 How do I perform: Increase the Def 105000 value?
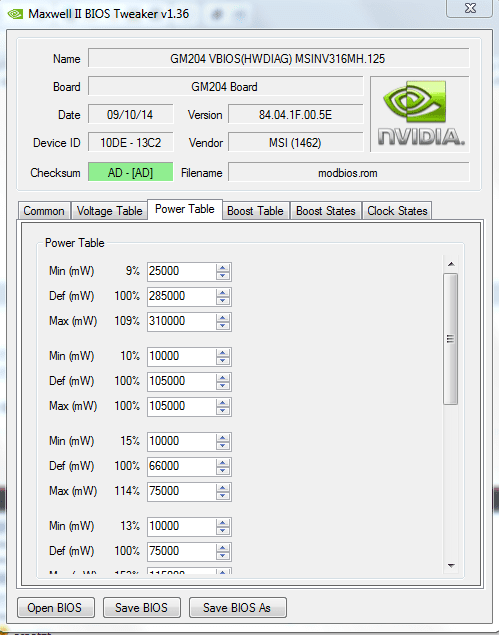click(x=223, y=377)
